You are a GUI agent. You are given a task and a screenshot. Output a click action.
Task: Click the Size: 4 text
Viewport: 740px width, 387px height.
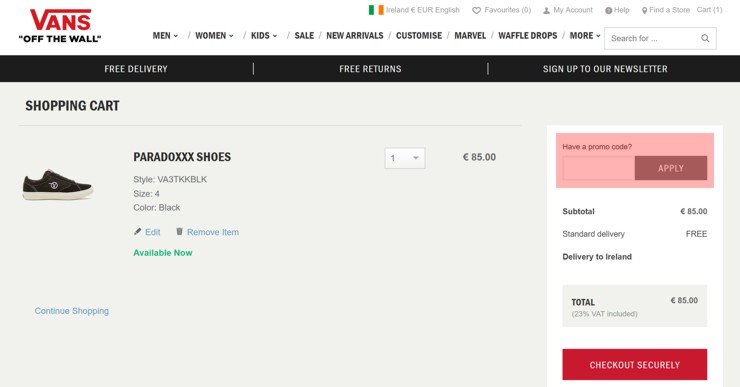tap(146, 194)
